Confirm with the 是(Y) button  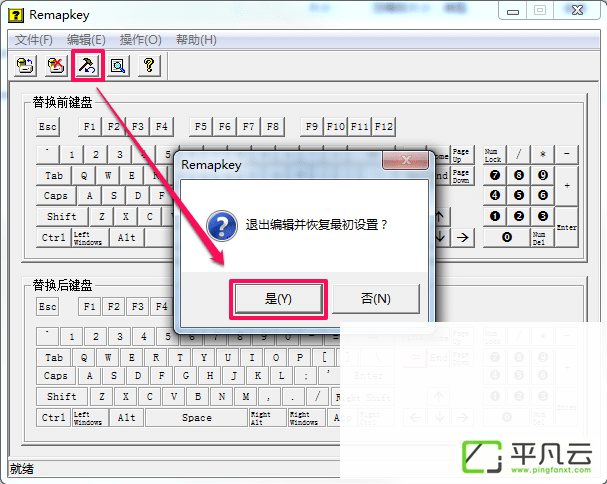[278, 299]
